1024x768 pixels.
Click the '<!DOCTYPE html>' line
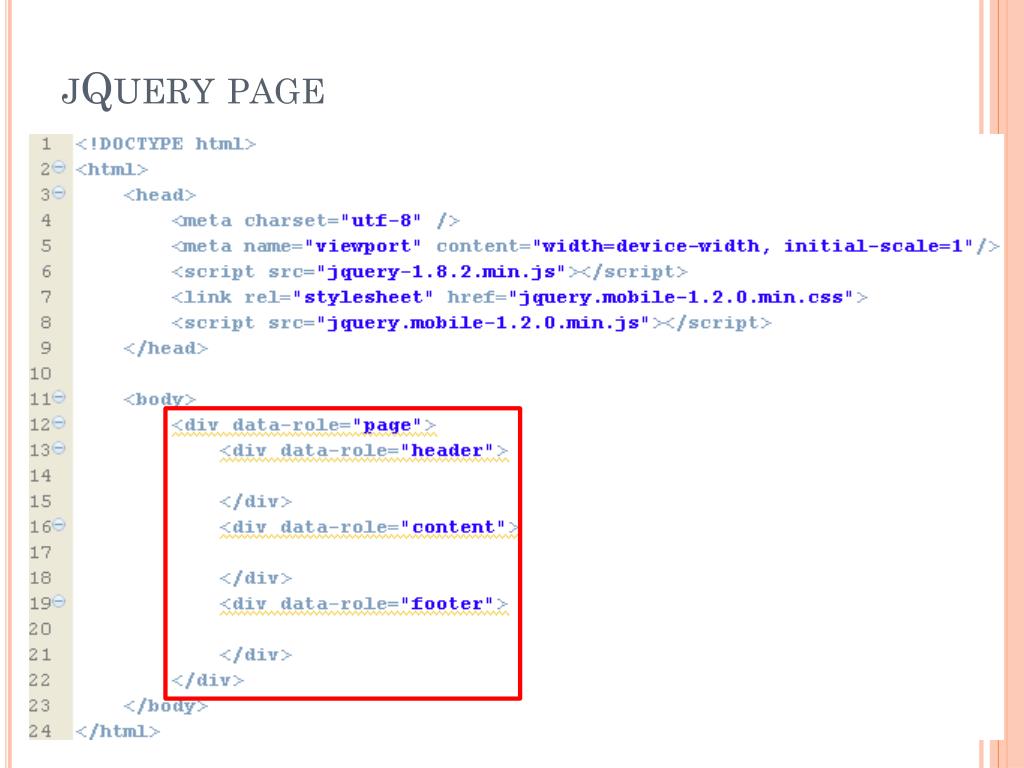click(x=166, y=144)
